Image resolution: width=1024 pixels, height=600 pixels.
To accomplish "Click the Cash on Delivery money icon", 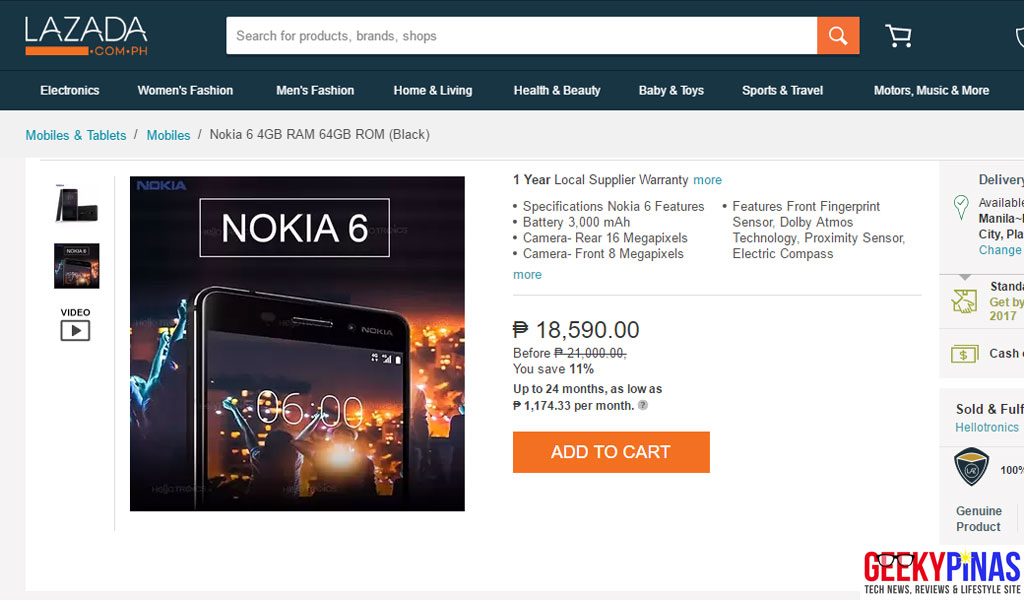I will tap(964, 353).
